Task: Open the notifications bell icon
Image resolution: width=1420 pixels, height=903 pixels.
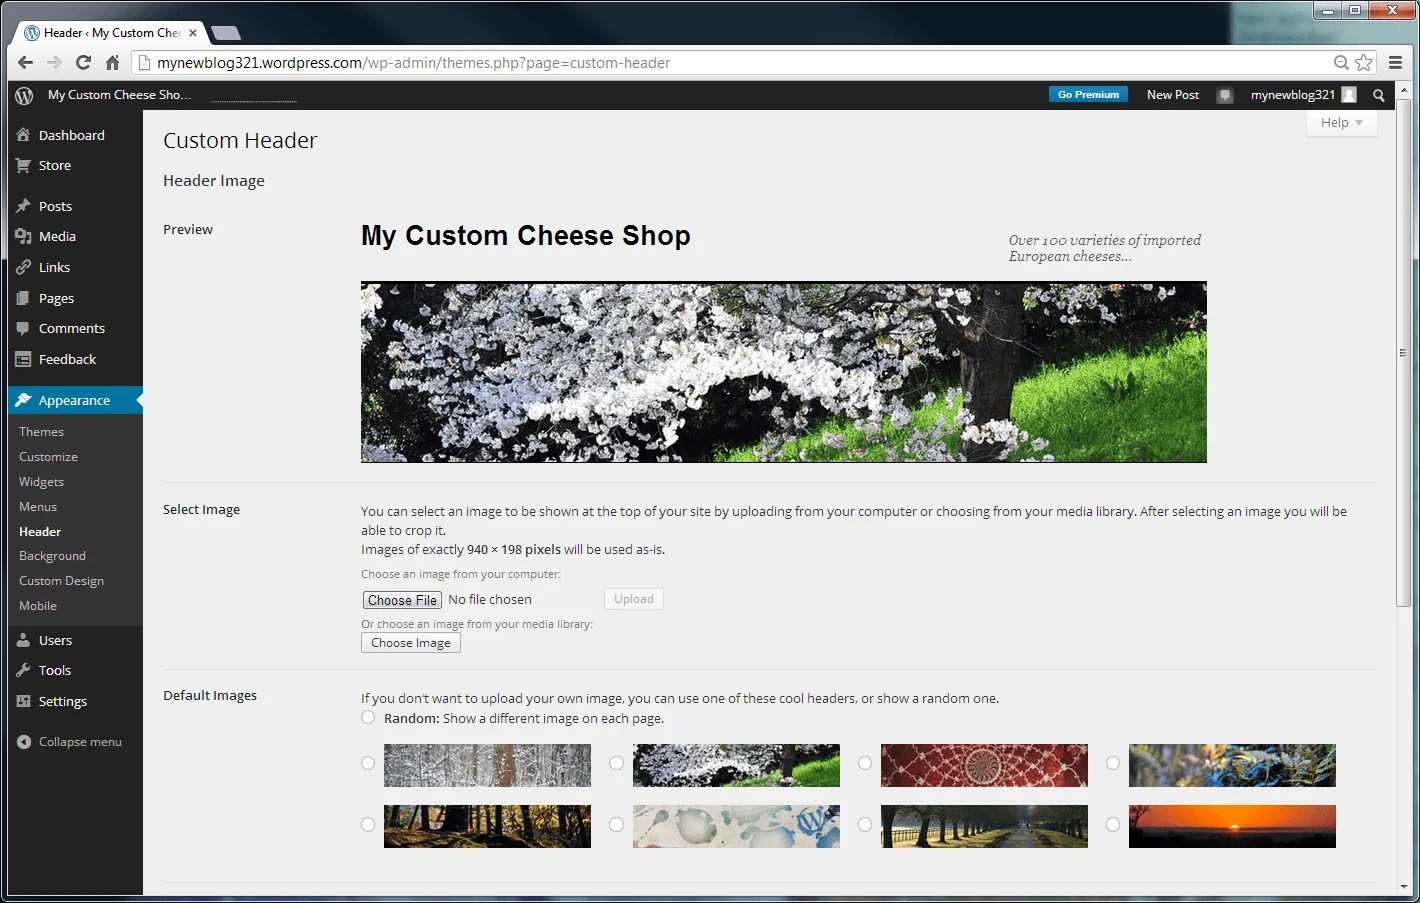Action: [x=1225, y=95]
